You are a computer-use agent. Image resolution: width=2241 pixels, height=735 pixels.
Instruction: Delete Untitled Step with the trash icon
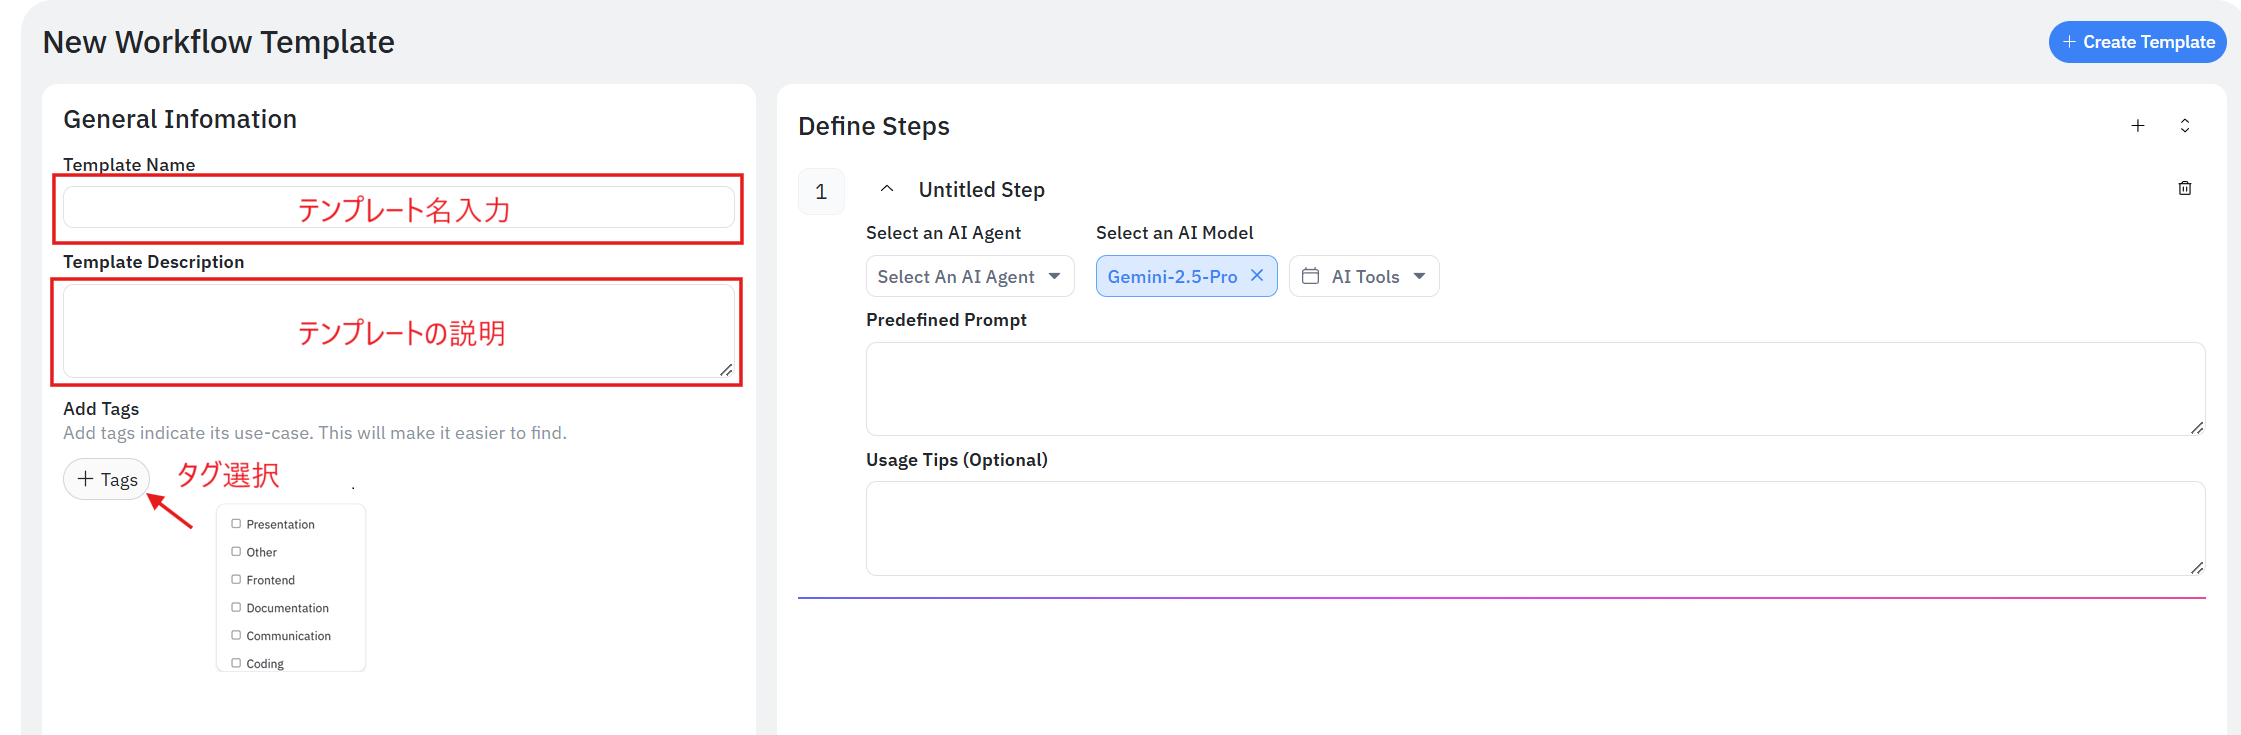[2184, 189]
